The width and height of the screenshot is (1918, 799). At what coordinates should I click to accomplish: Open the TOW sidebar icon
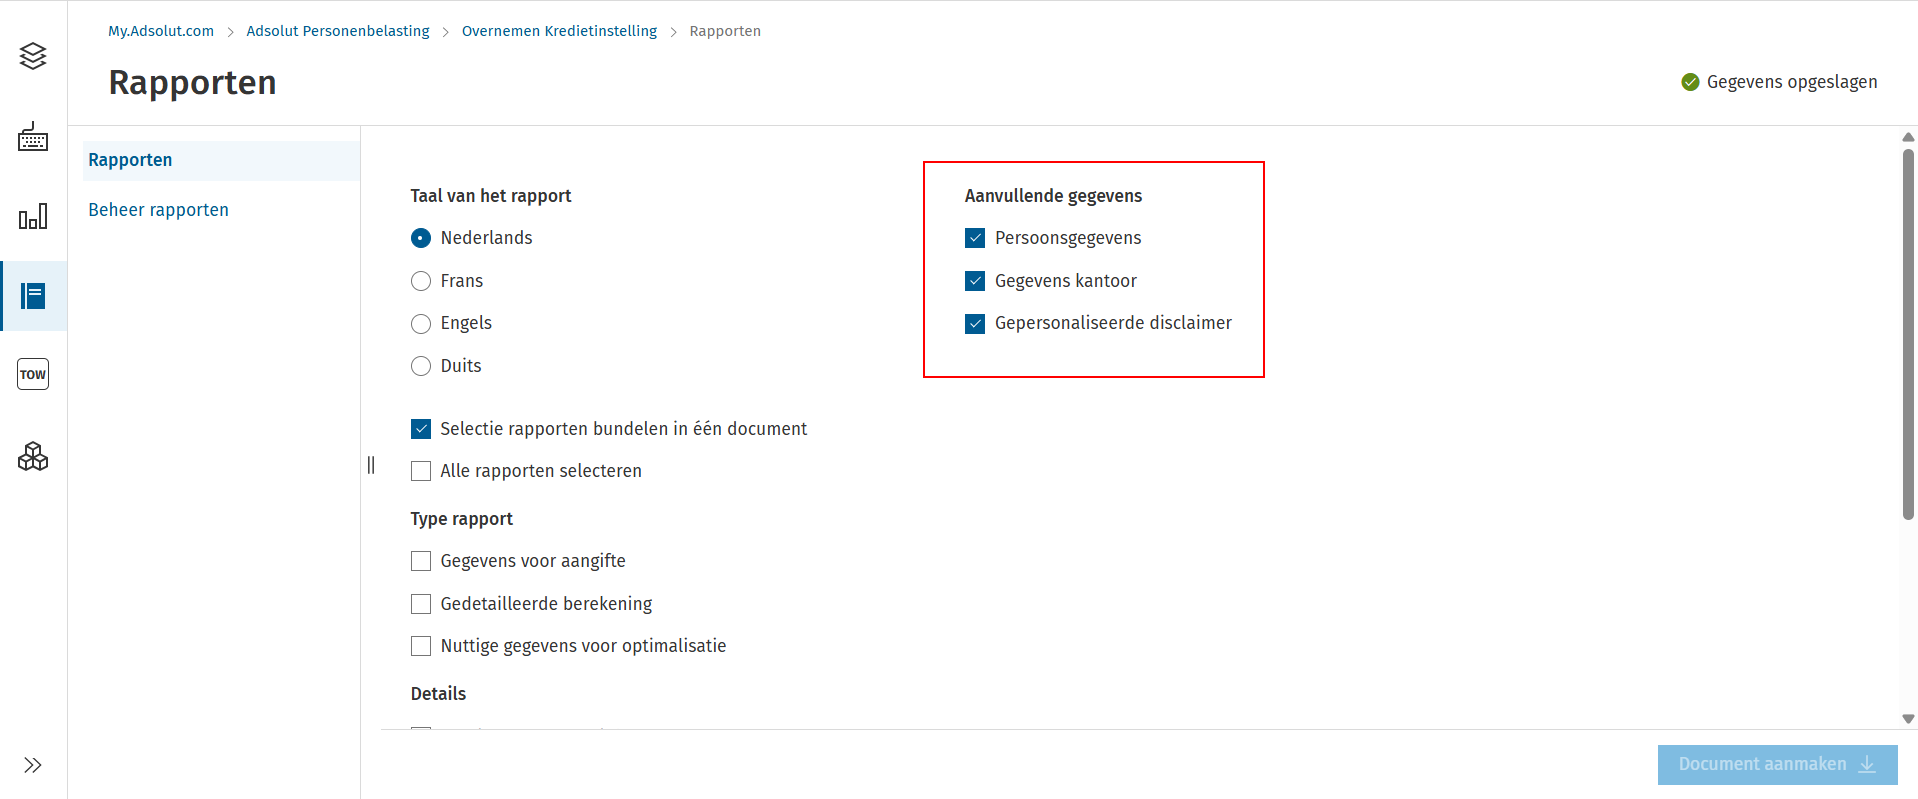pos(33,374)
